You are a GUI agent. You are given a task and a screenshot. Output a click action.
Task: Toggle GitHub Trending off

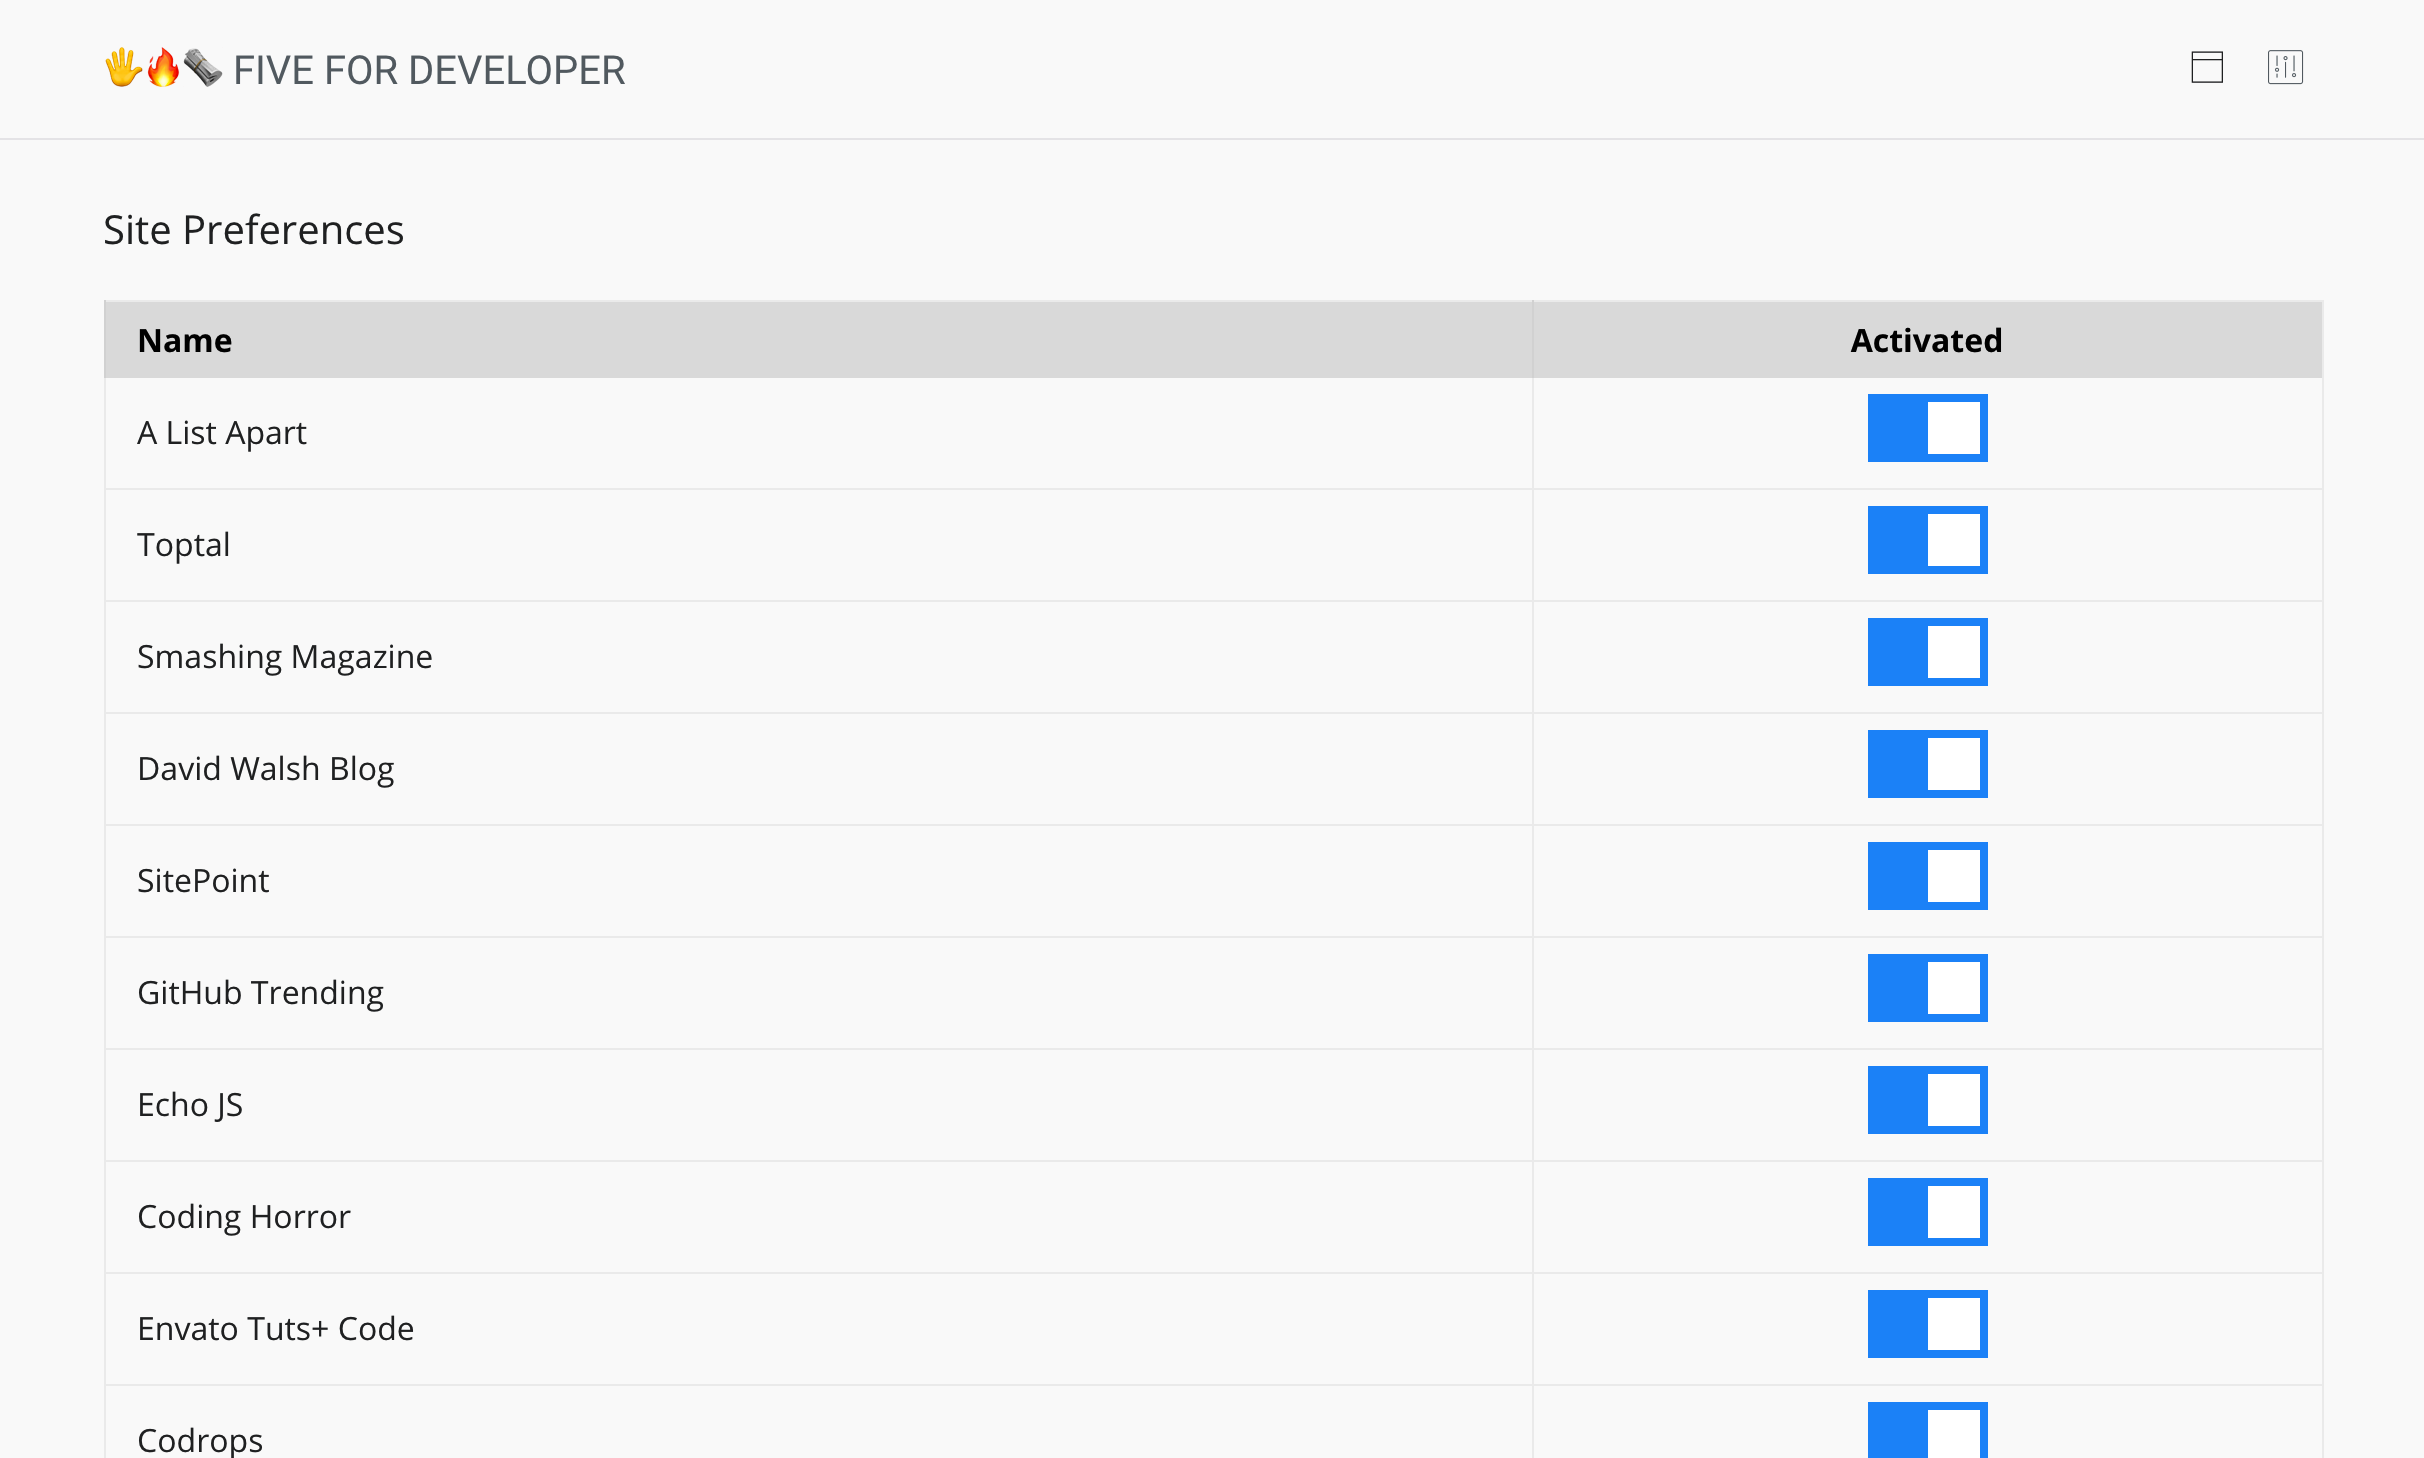coord(1926,988)
